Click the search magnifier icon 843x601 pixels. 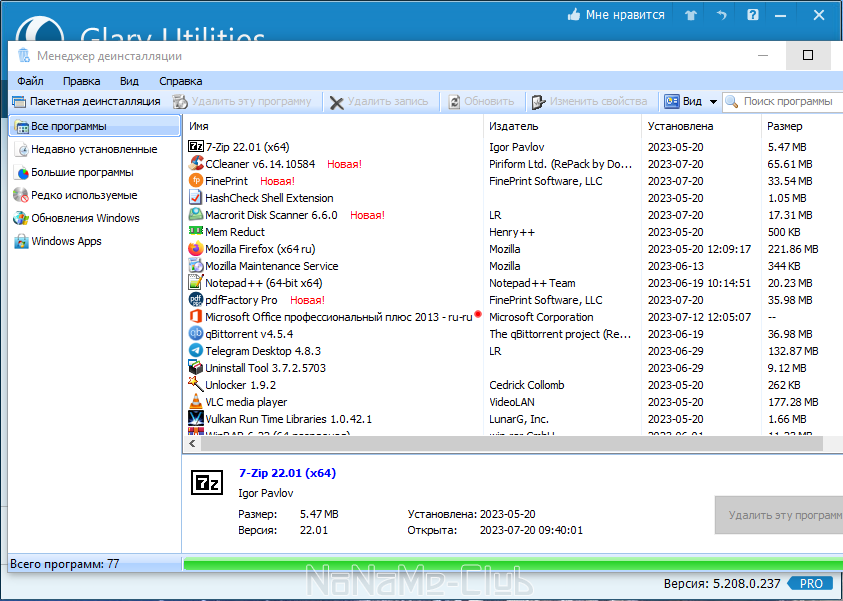point(732,101)
